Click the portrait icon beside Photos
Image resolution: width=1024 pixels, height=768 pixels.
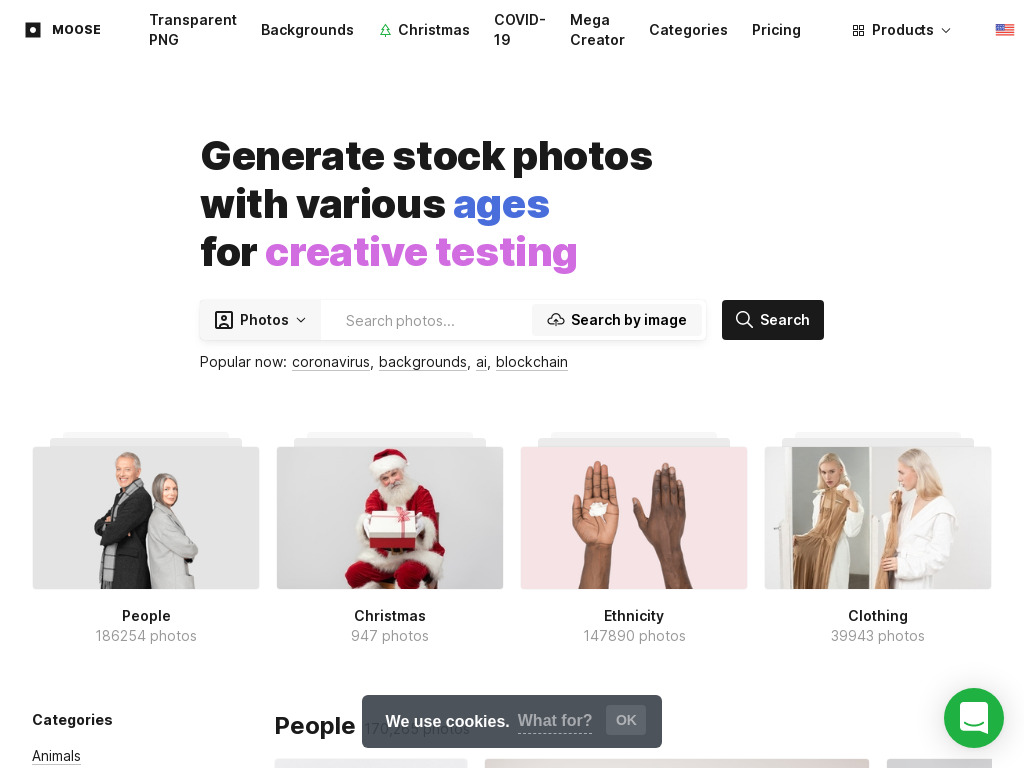[224, 320]
